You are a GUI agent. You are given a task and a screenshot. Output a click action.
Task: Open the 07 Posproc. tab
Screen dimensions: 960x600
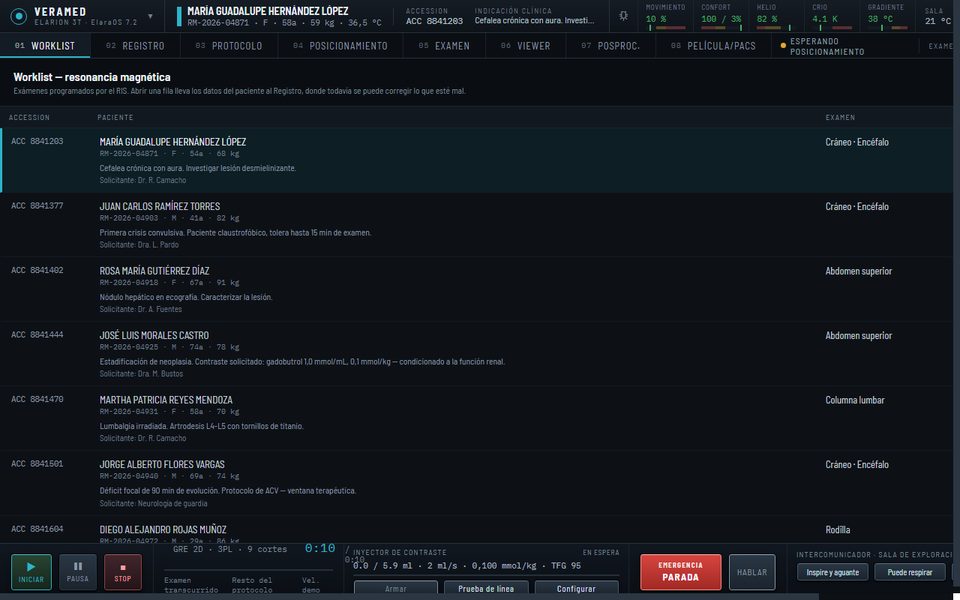coord(610,46)
